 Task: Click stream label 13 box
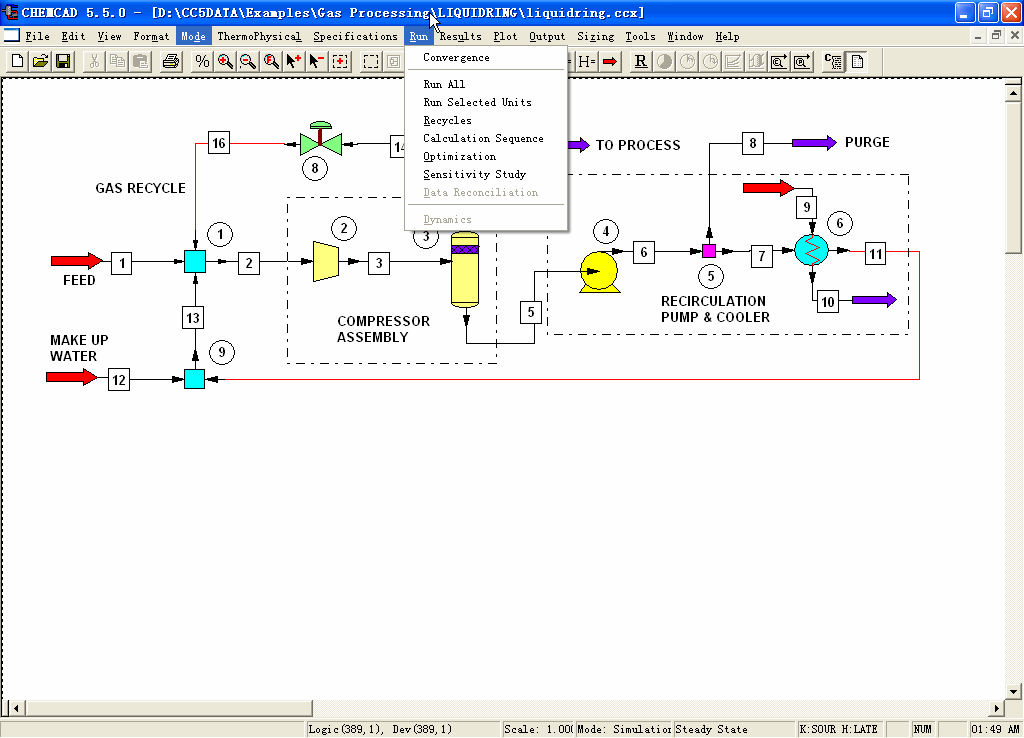[193, 318]
